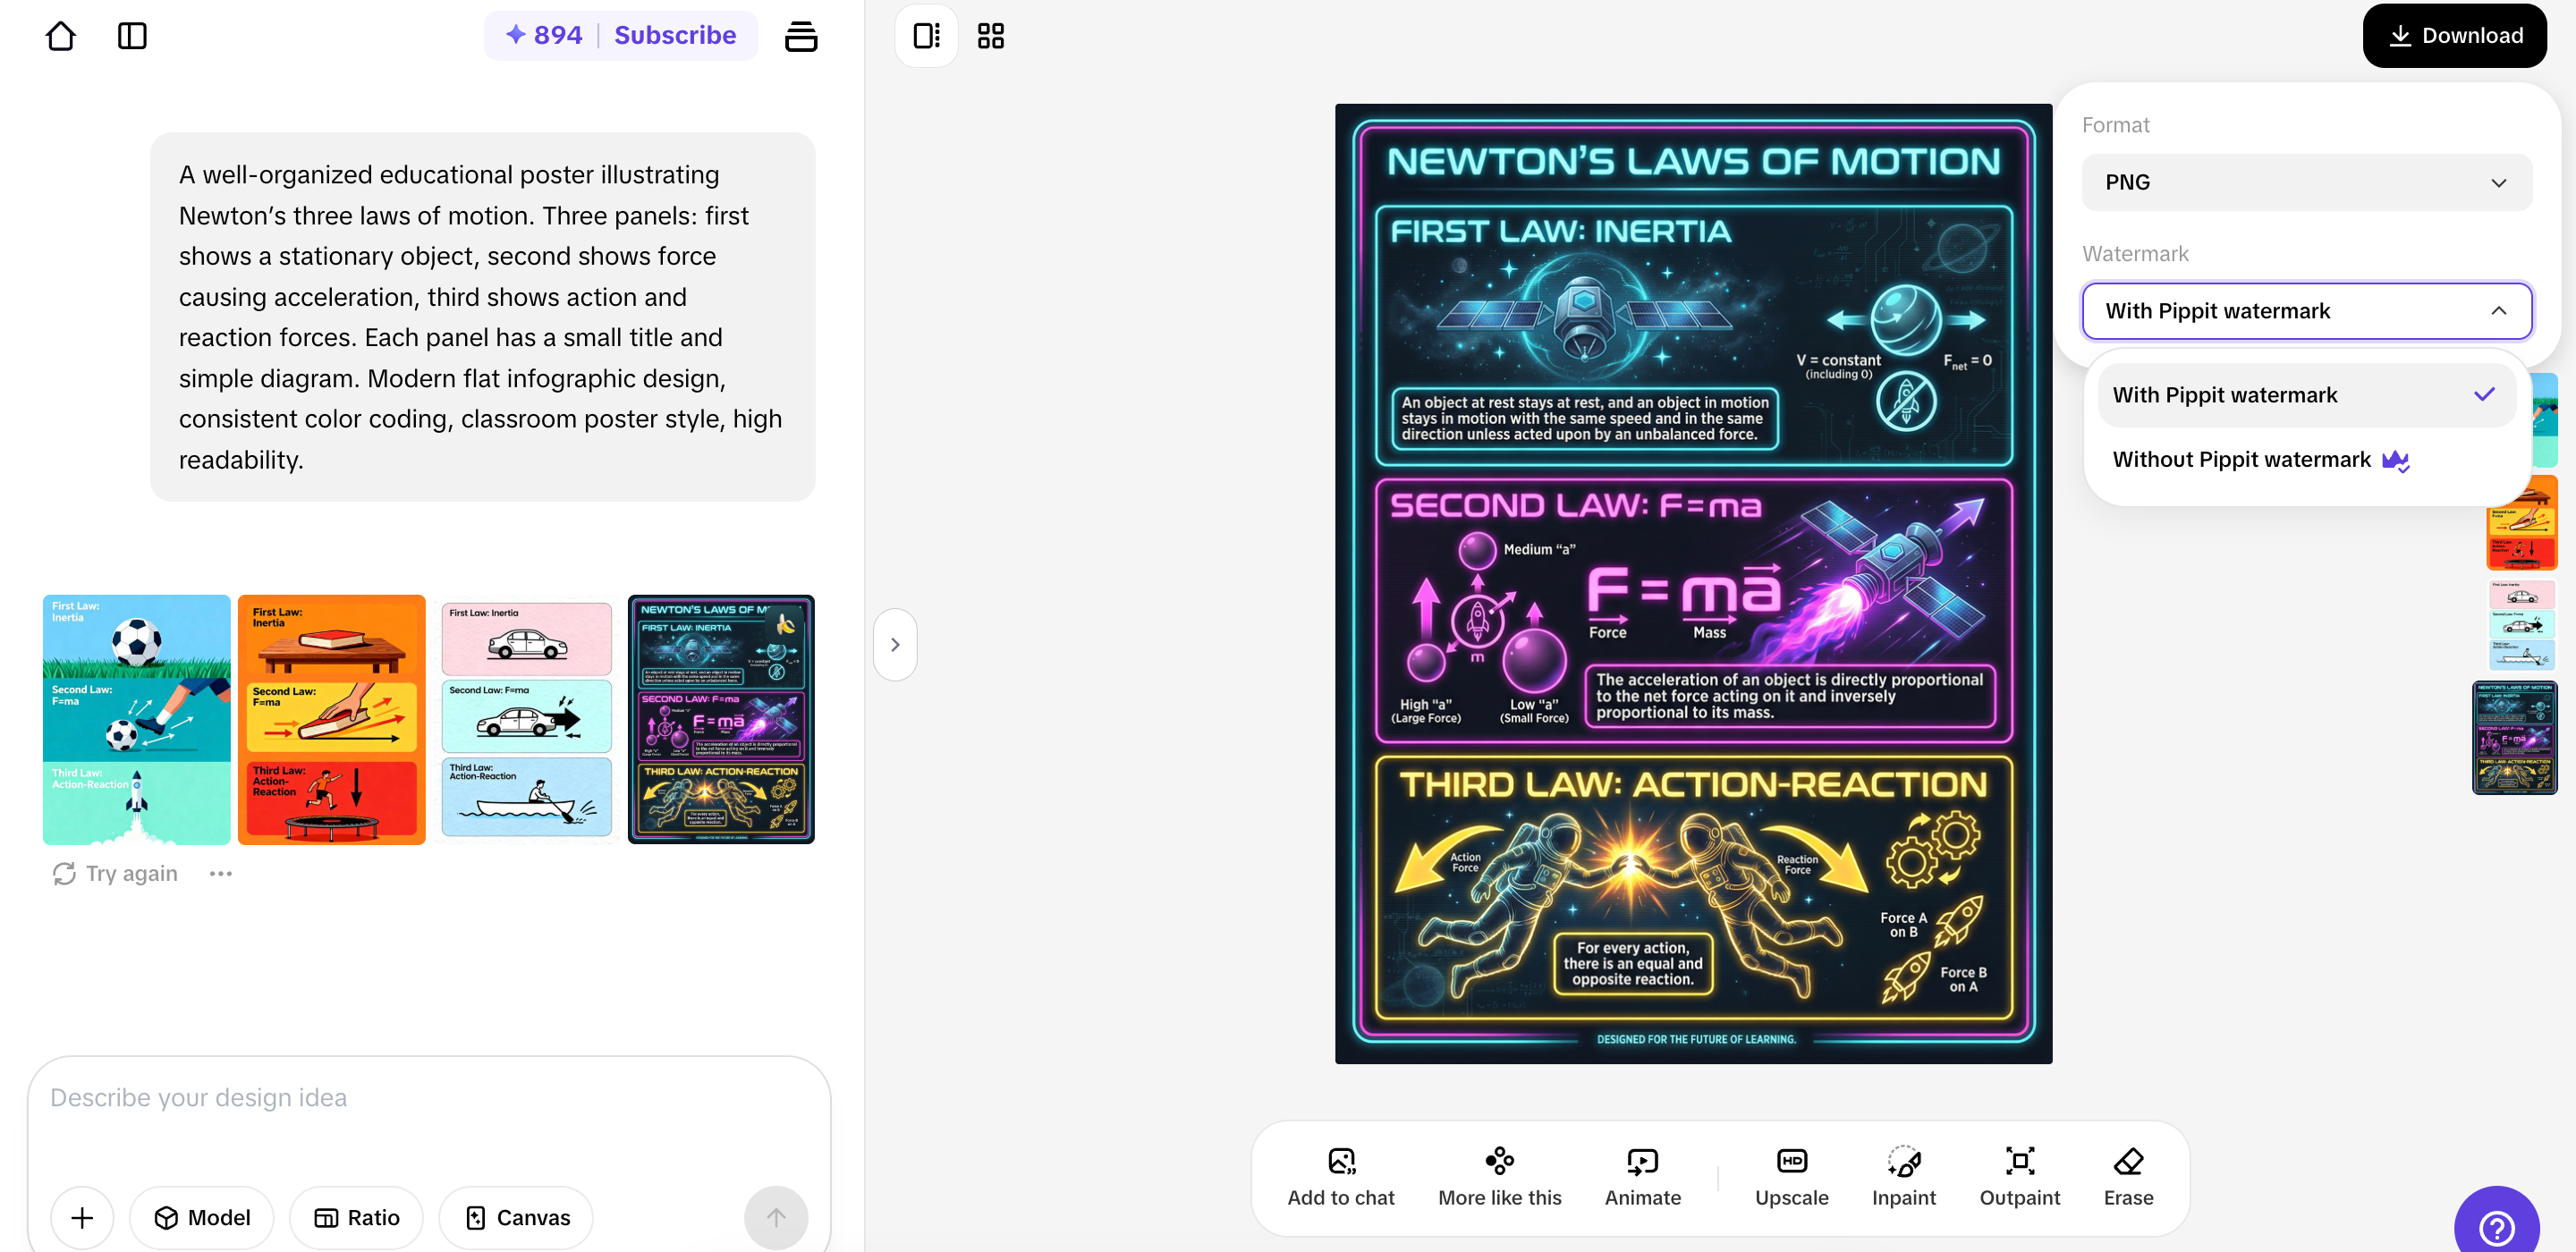Open the stacked layers history icon
This screenshot has height=1252, width=2576.
click(x=800, y=36)
